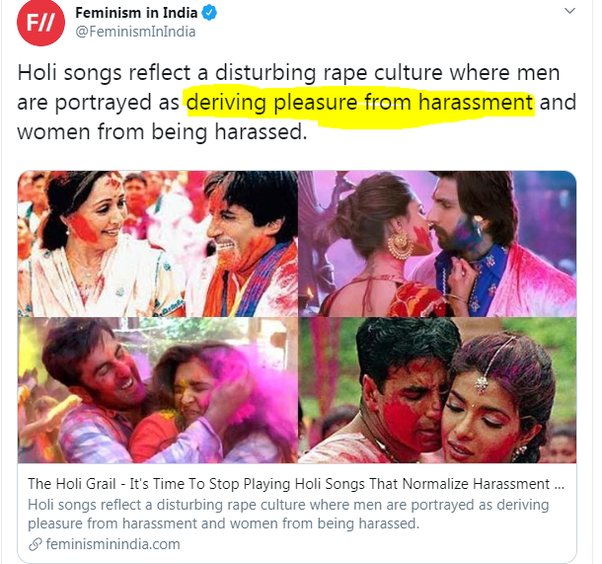Open the Feminism in India profile avatar
The height and width of the screenshot is (564, 602).
pos(41,22)
